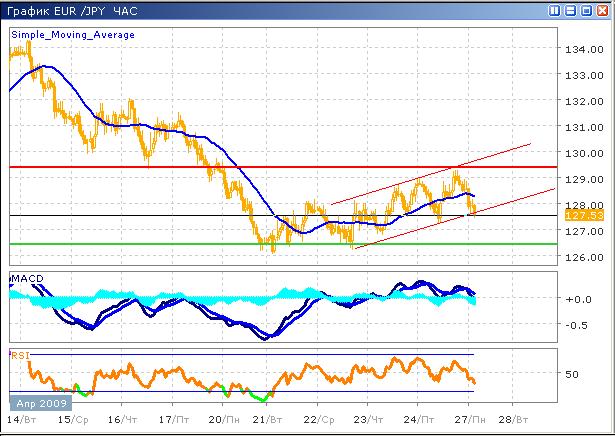Click the 130.00 price axis label
Viewport: 615px width, 436px height.
(x=581, y=153)
